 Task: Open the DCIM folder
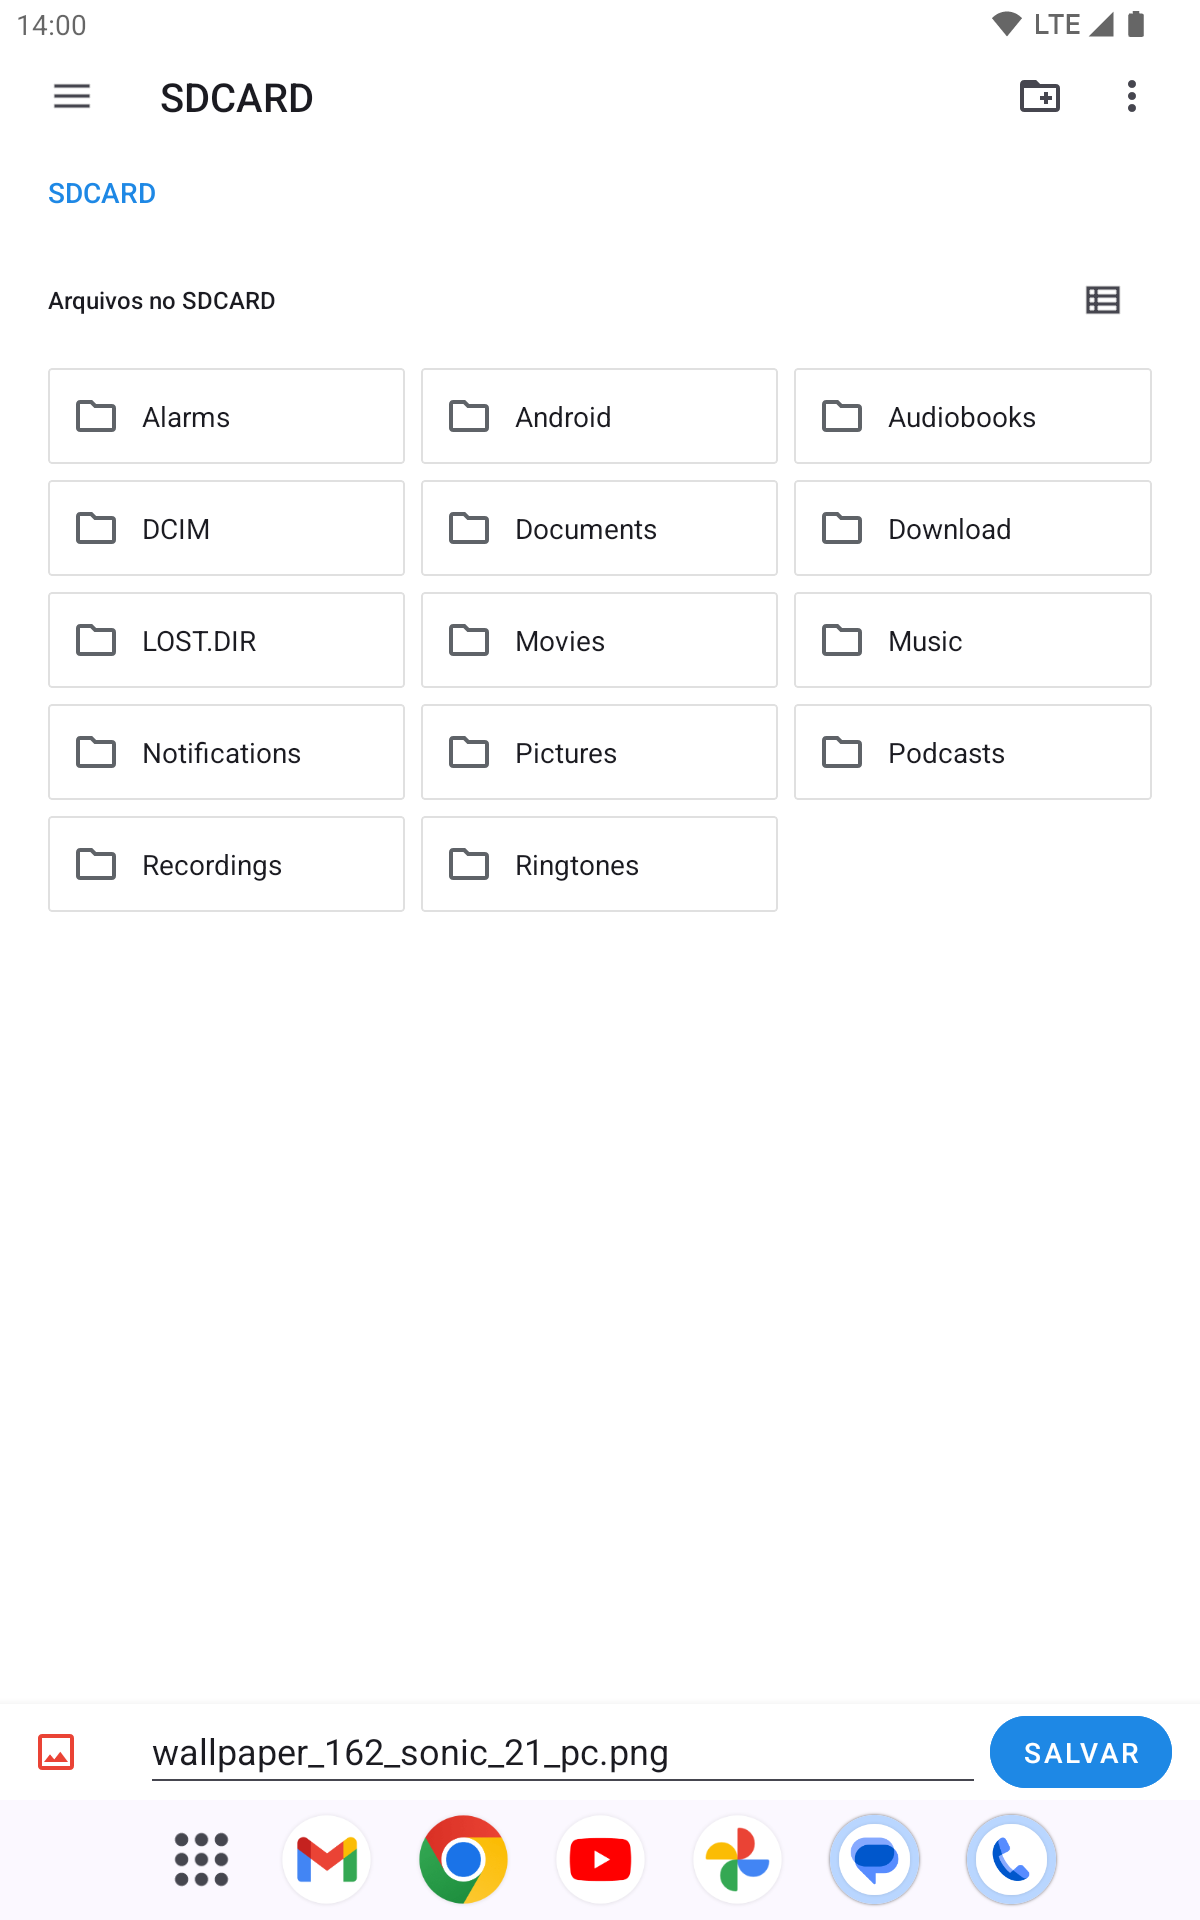tap(226, 528)
